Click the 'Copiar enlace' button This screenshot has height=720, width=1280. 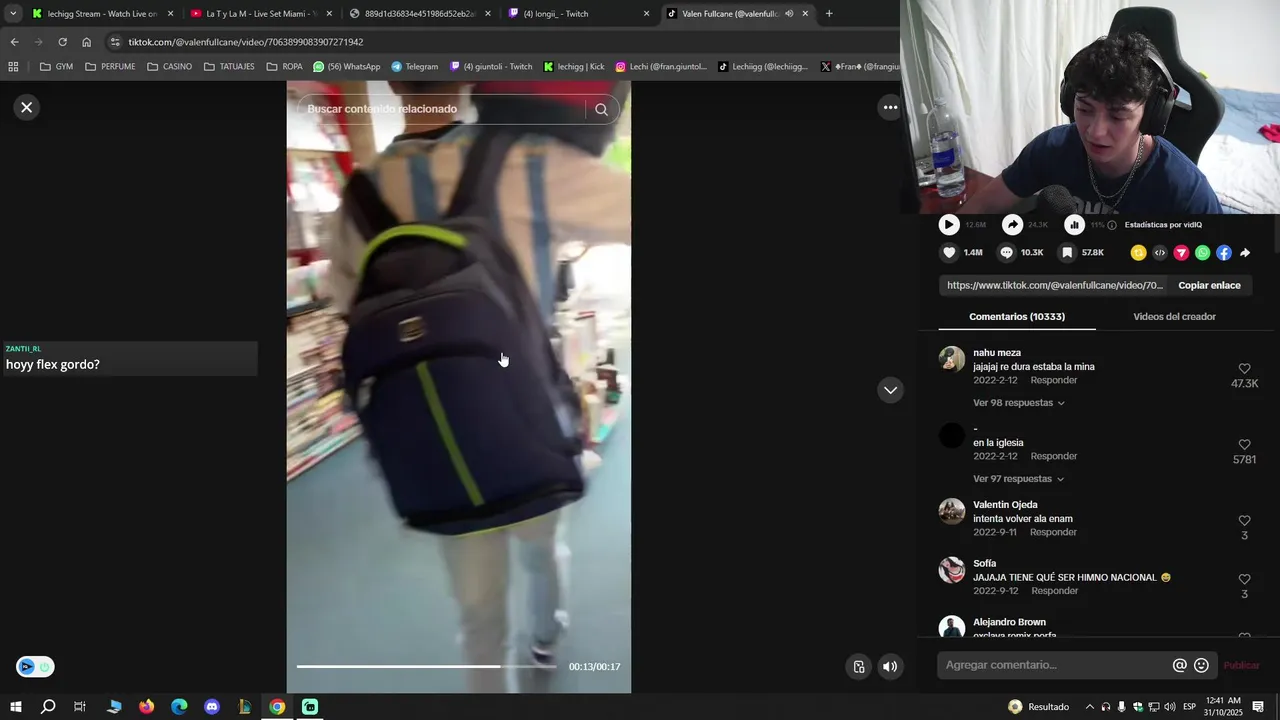(x=1209, y=285)
